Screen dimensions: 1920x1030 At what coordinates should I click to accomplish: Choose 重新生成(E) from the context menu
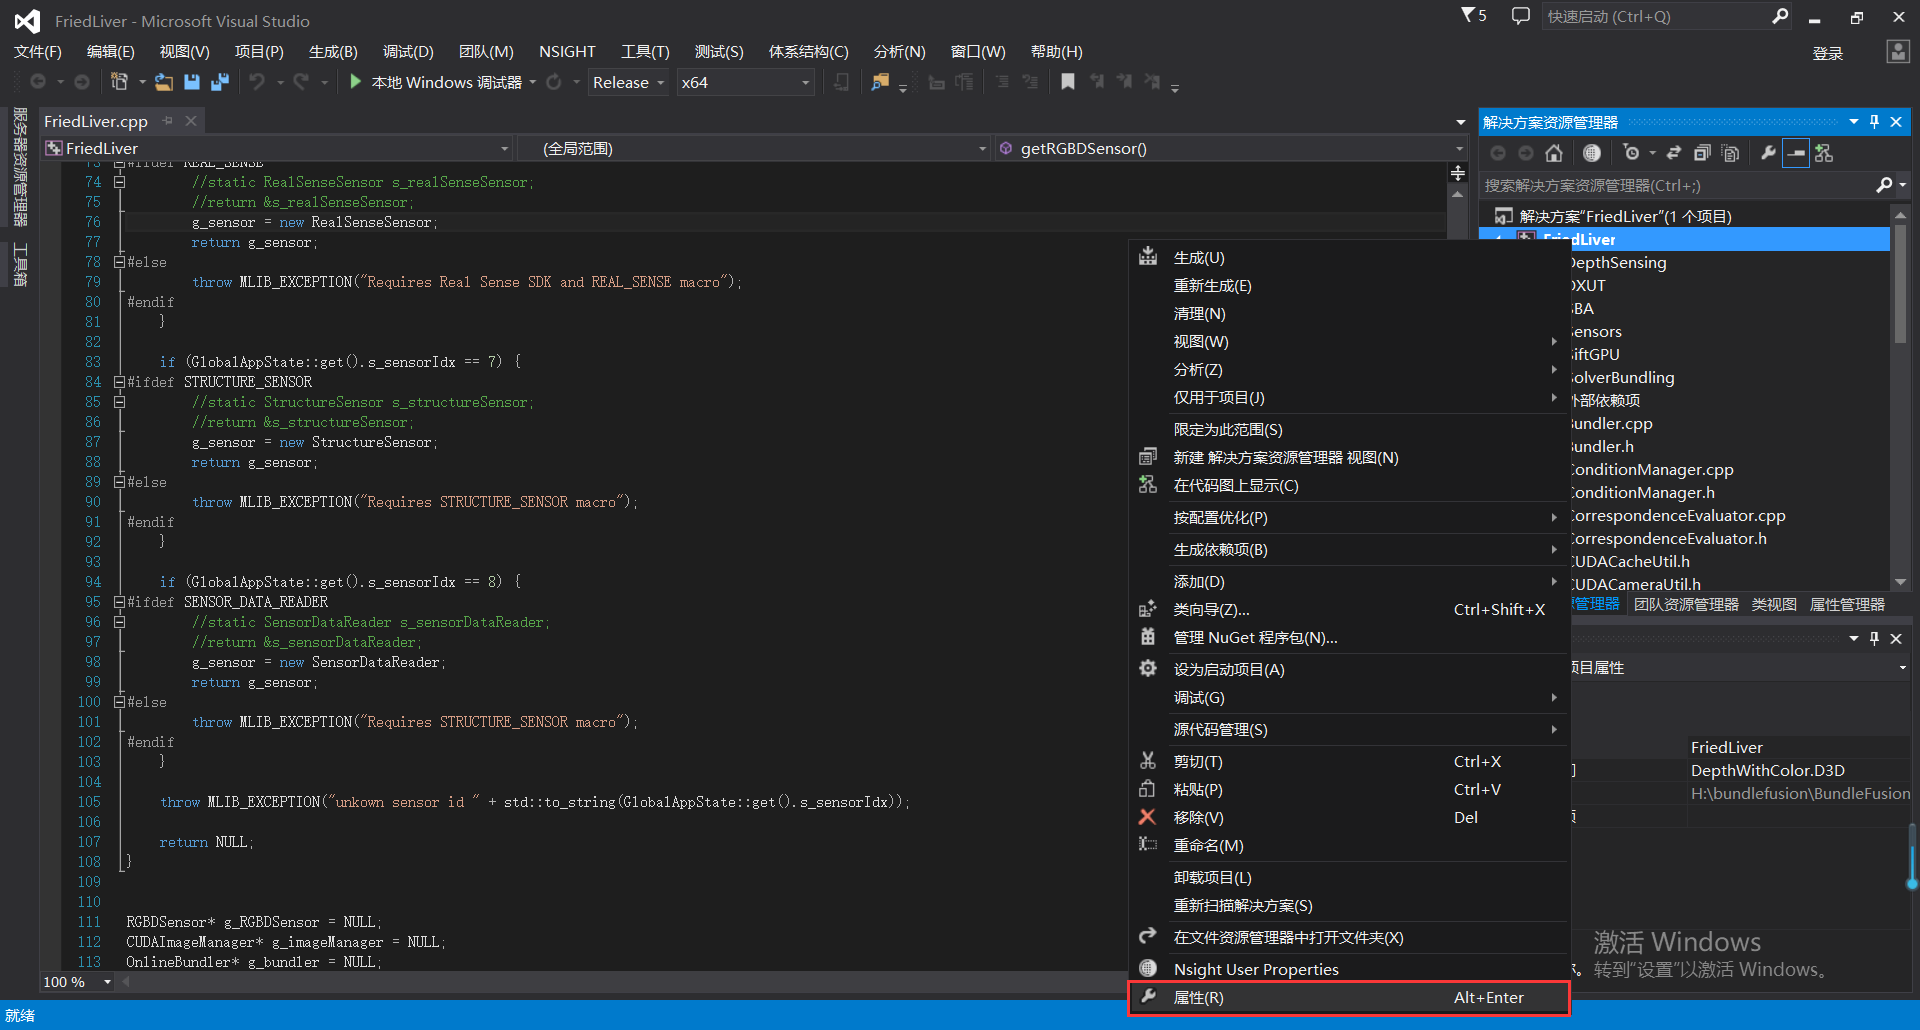tap(1349, 286)
